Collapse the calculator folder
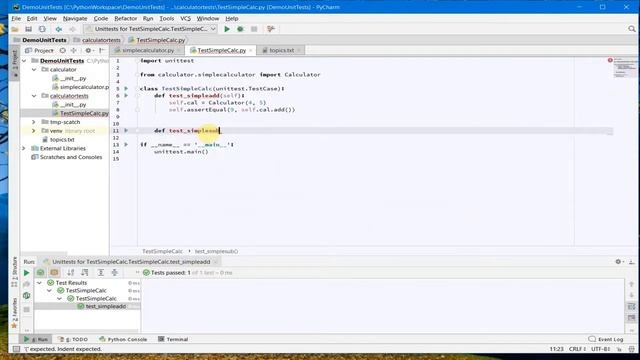Viewport: 640px width, 360px height. (x=34, y=70)
